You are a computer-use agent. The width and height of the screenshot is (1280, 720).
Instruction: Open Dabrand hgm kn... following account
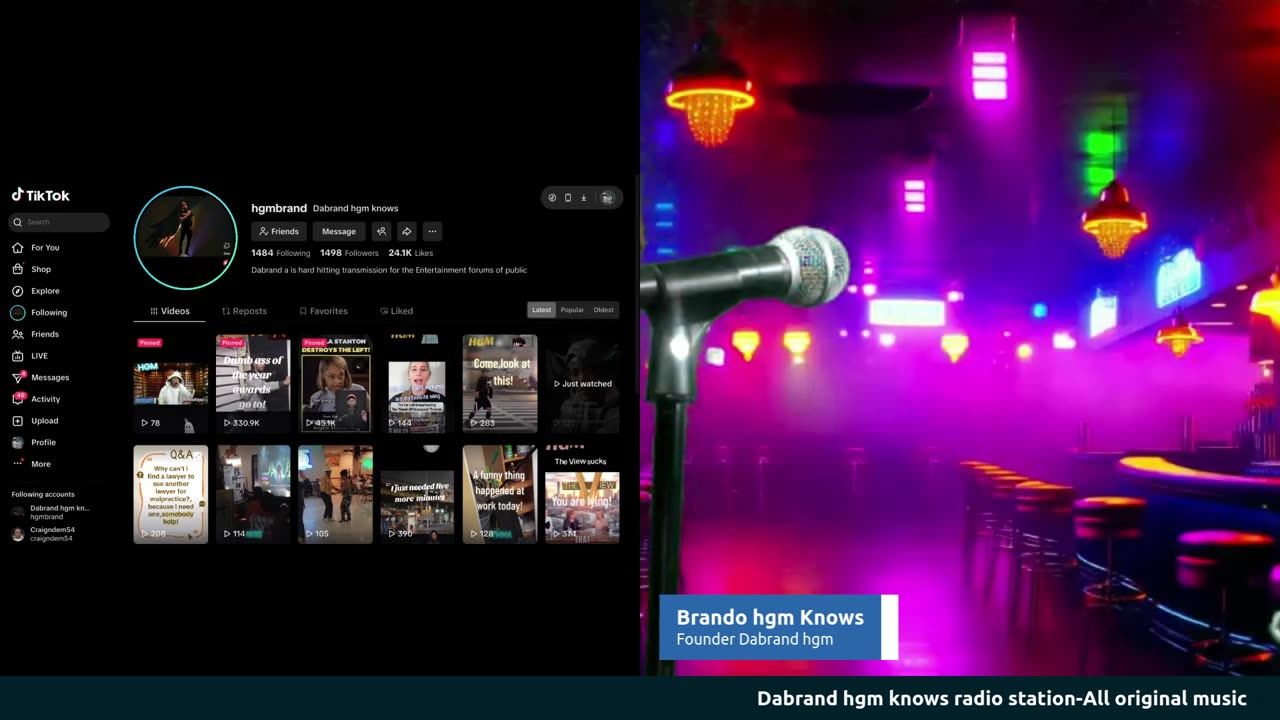(50, 512)
